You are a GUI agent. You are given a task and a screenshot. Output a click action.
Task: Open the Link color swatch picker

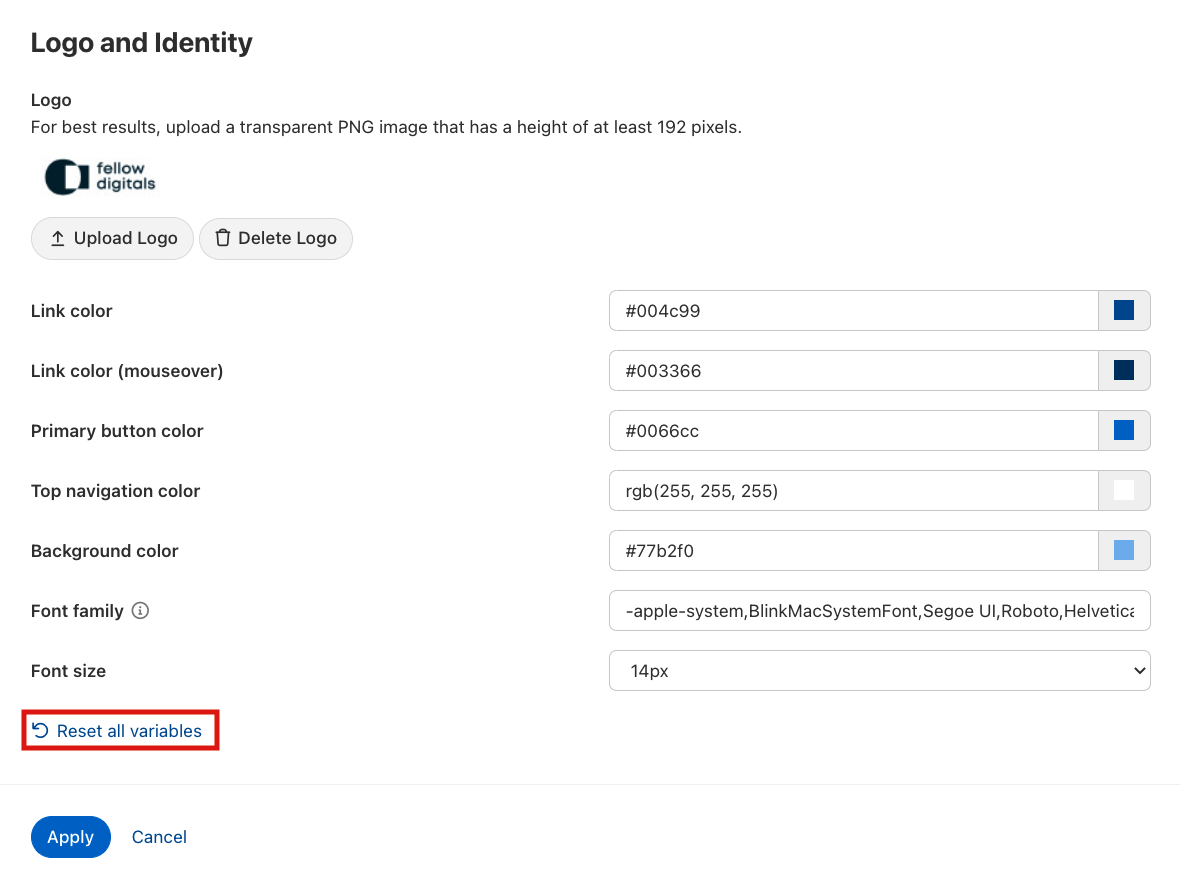1124,311
